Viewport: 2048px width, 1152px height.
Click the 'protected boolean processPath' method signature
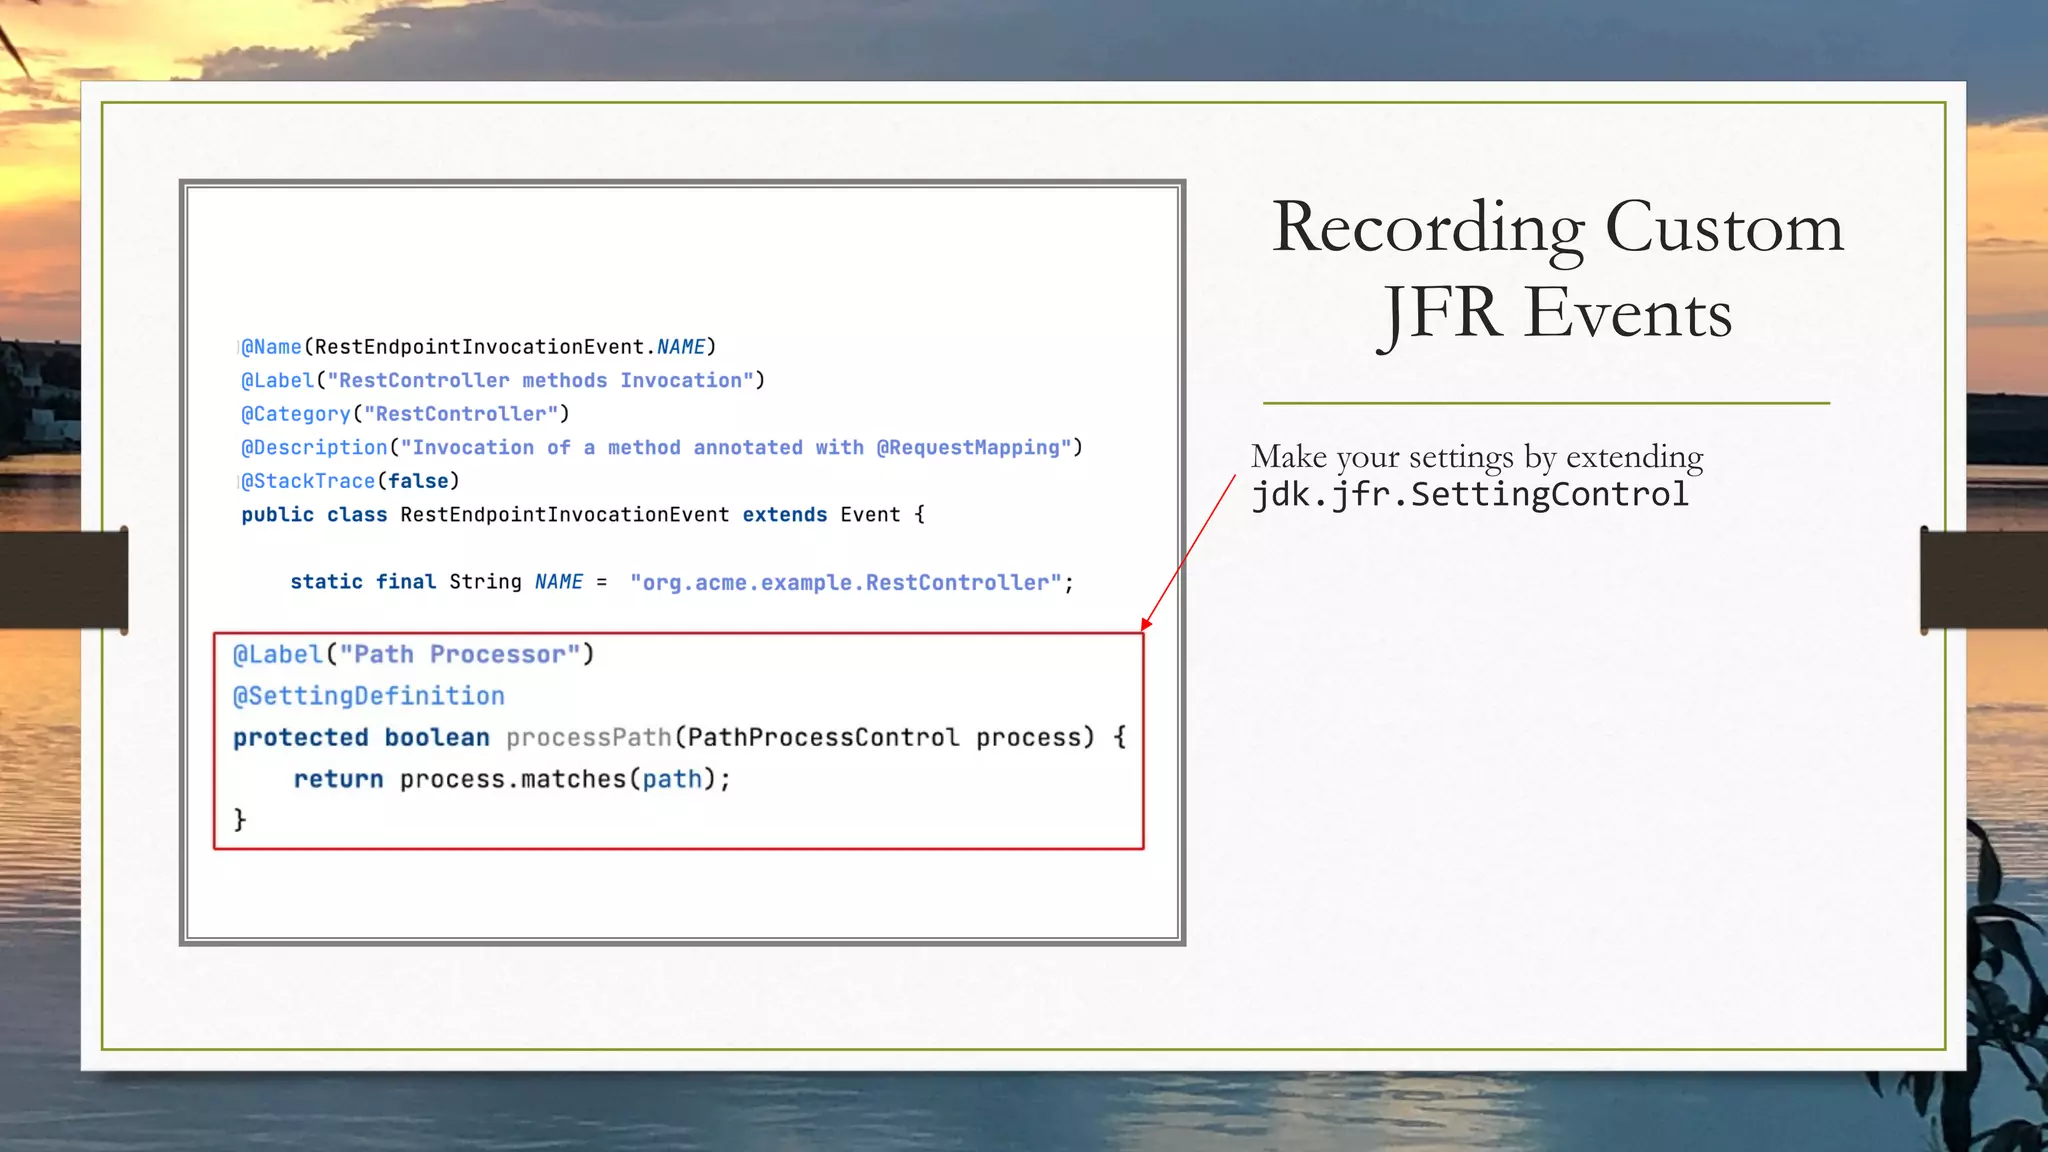point(680,738)
